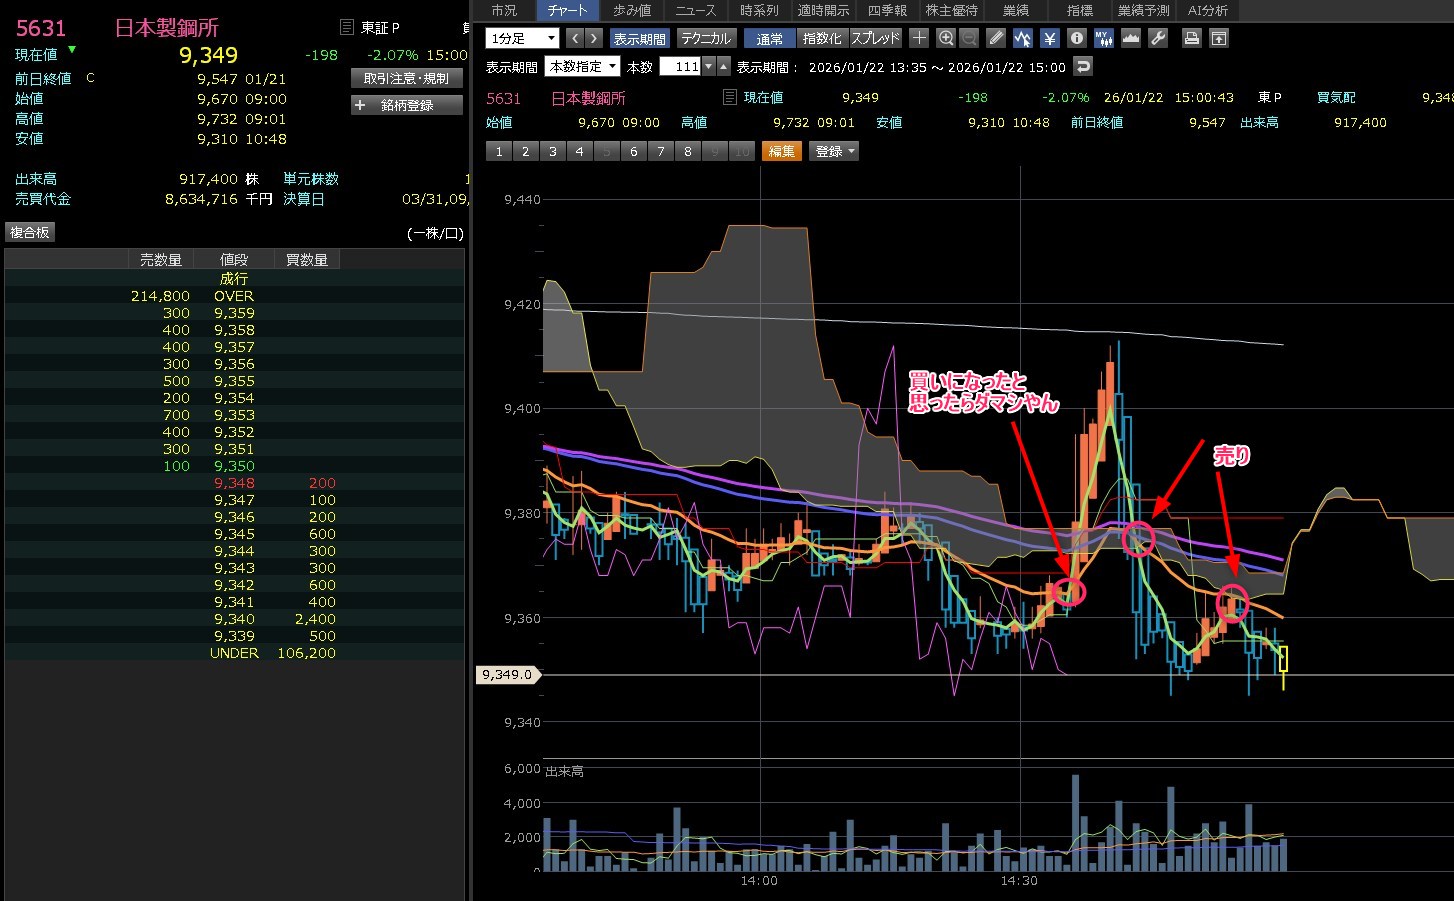1454x901 pixels.
Task: Click the zoom out magnifier icon
Action: [x=969, y=38]
